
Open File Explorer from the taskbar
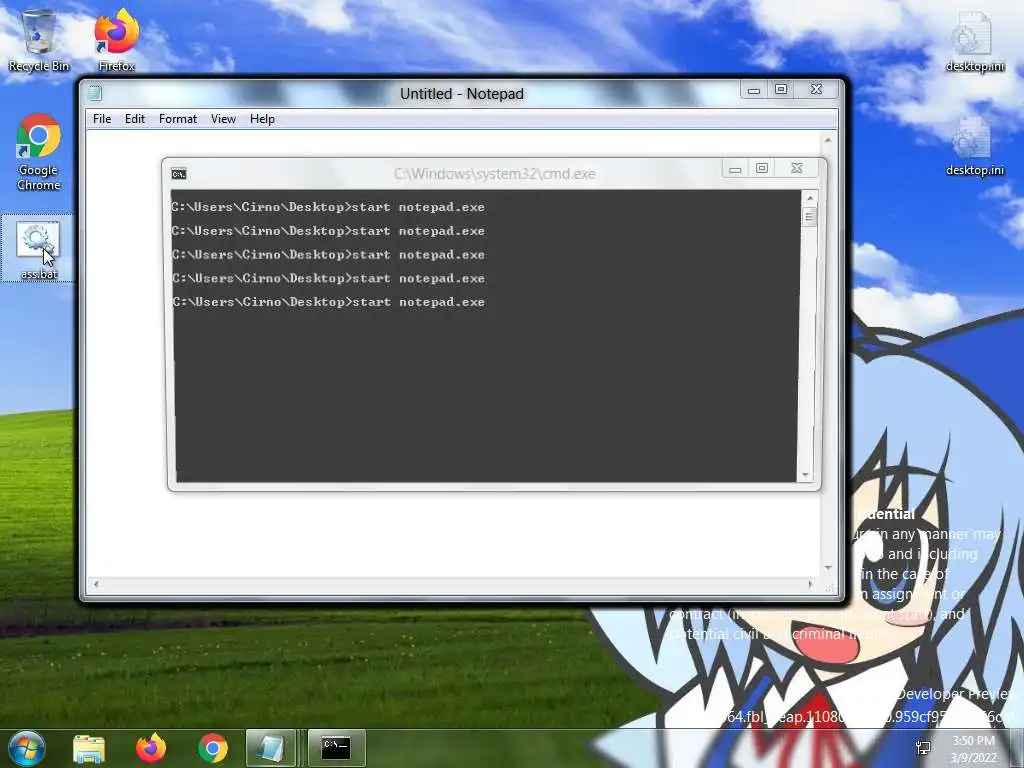pyautogui.click(x=89, y=748)
